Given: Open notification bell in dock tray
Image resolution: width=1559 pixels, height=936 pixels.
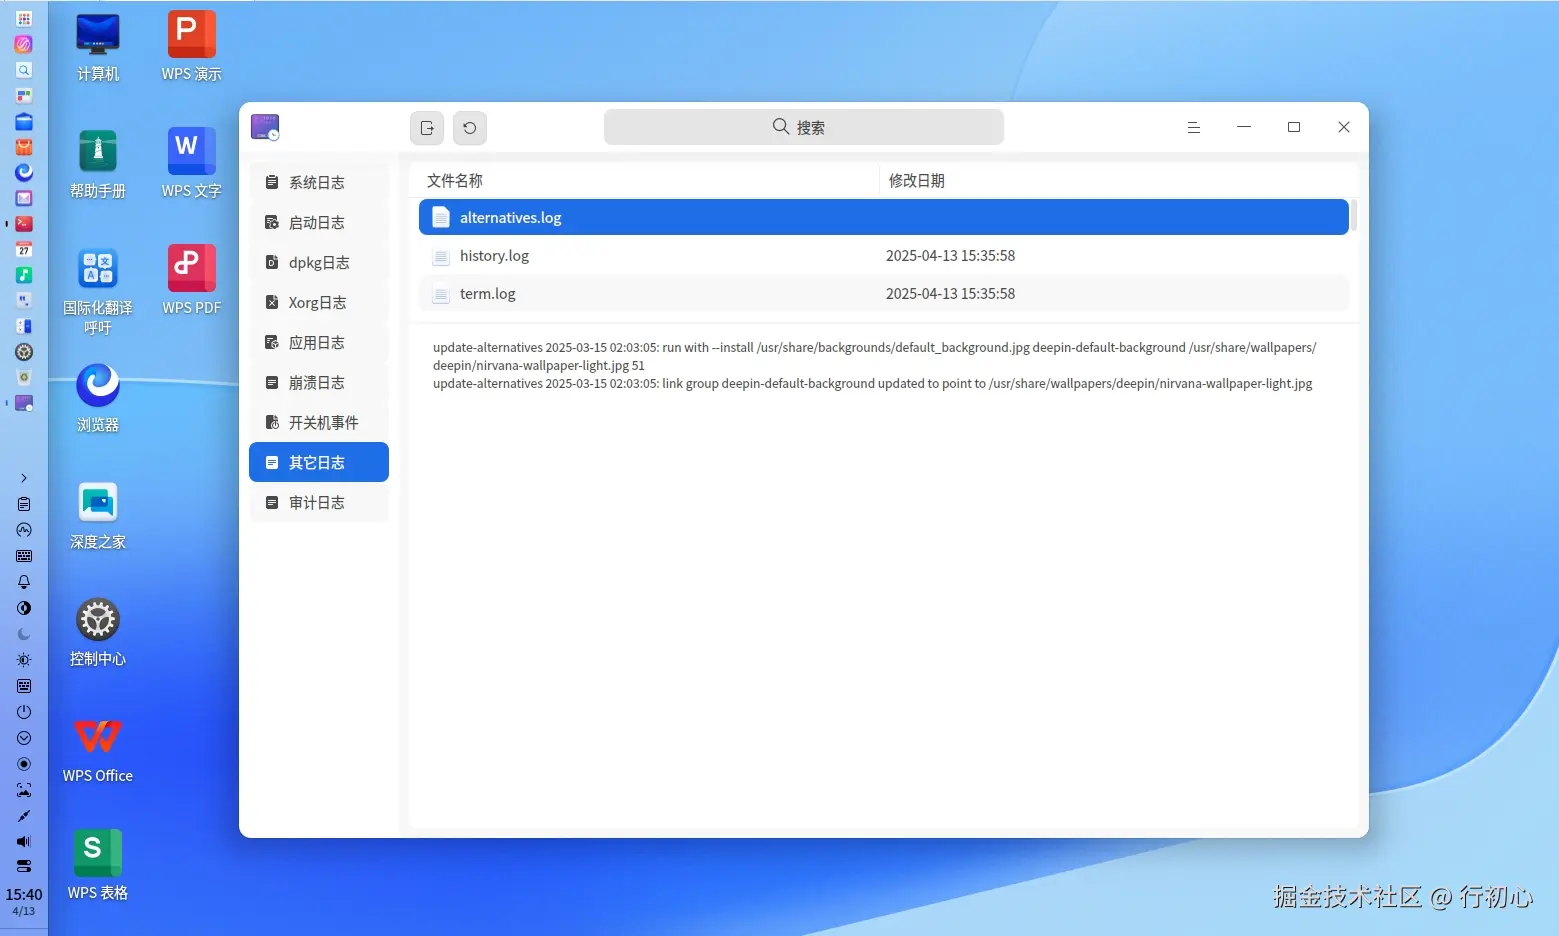Looking at the screenshot, I should pyautogui.click(x=24, y=582).
